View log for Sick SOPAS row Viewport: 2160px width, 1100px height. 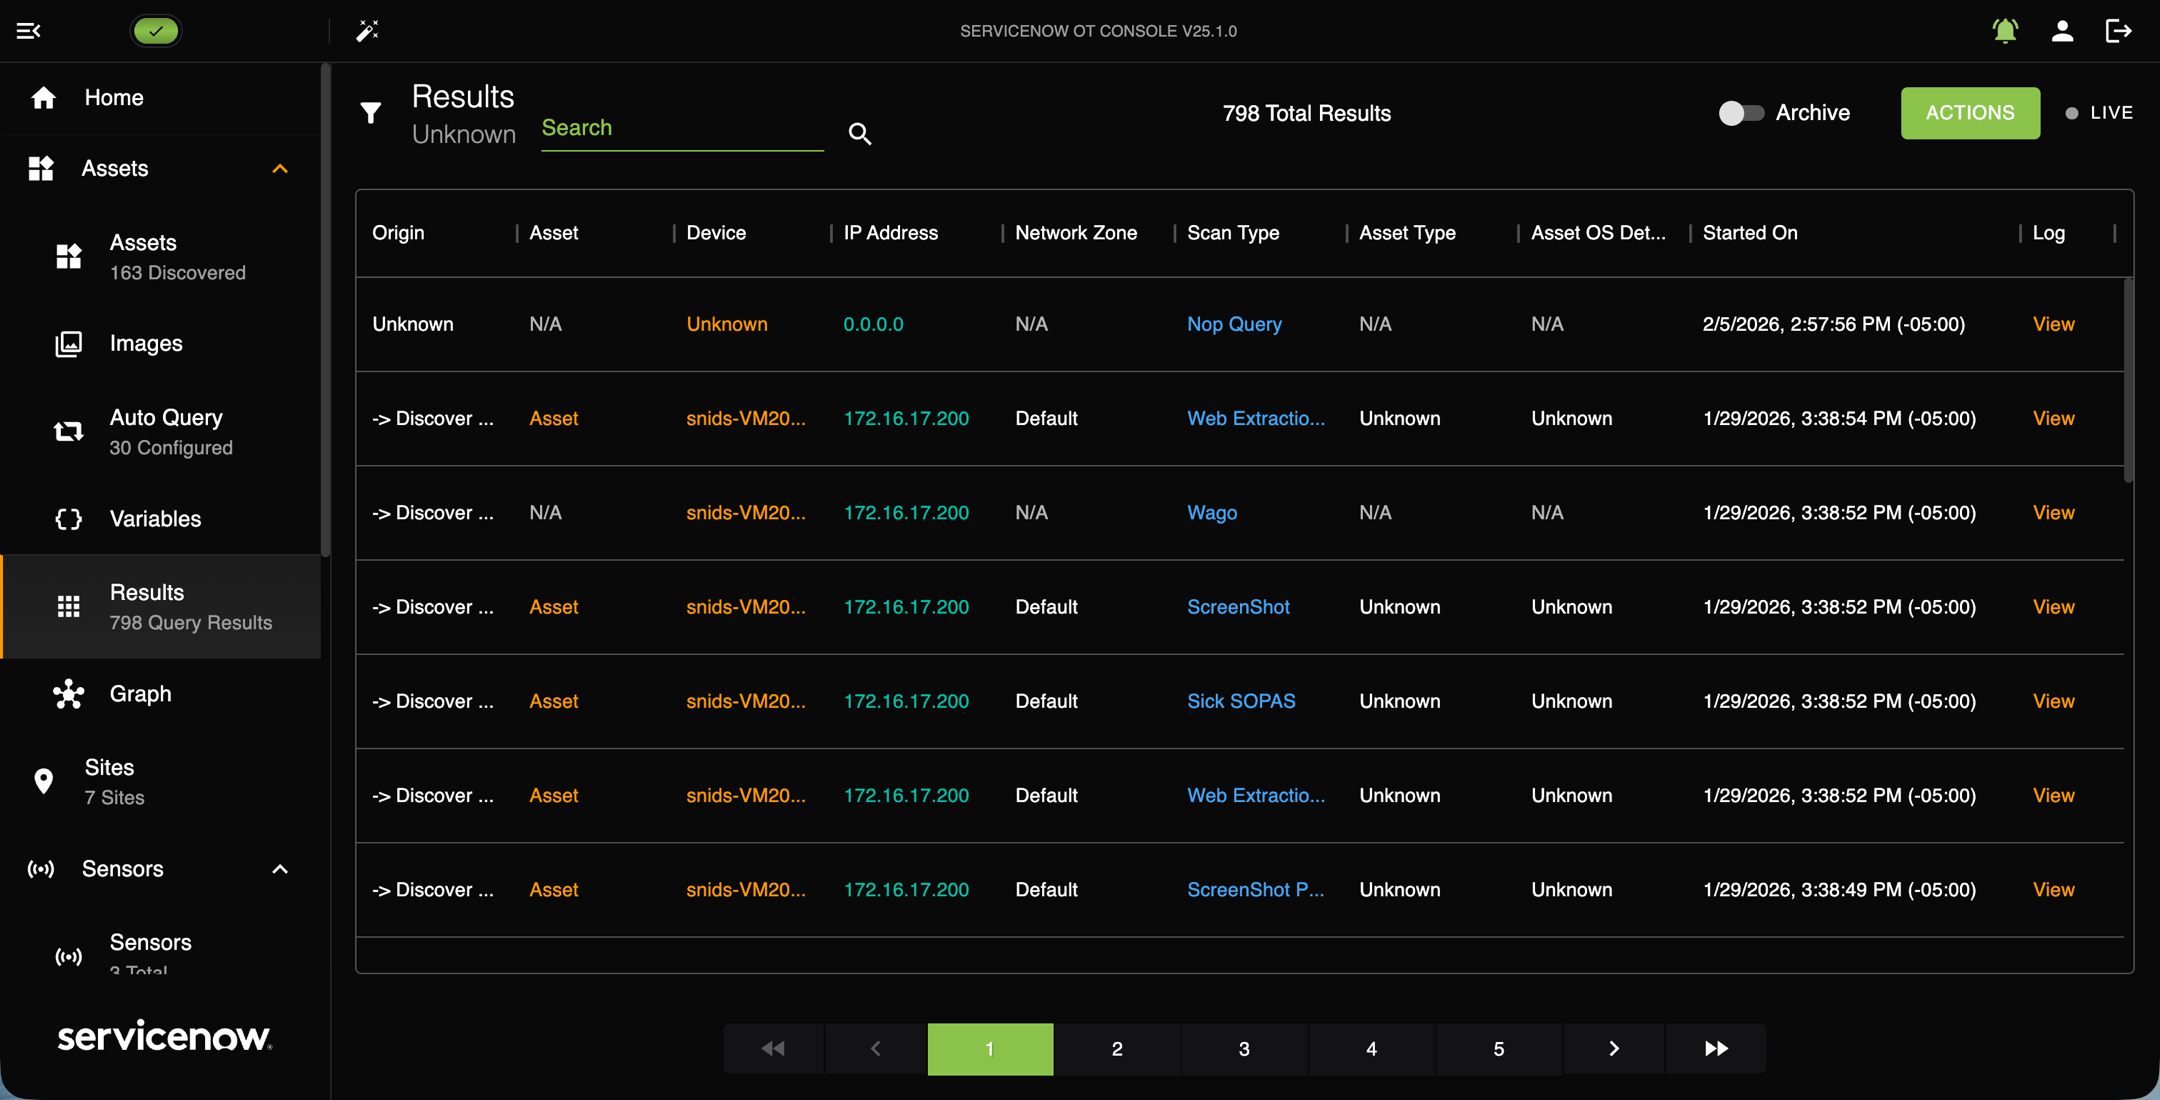pyautogui.click(x=2053, y=701)
